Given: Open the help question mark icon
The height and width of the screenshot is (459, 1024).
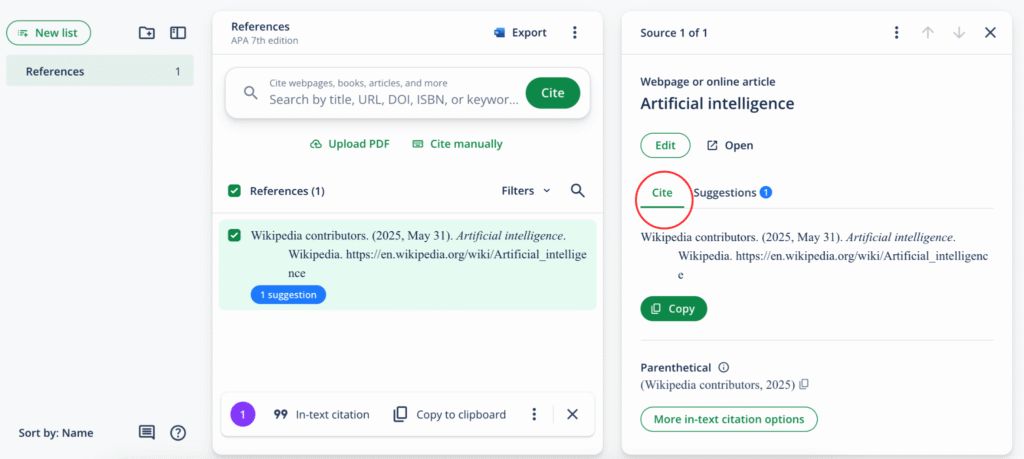Looking at the screenshot, I should click(178, 432).
